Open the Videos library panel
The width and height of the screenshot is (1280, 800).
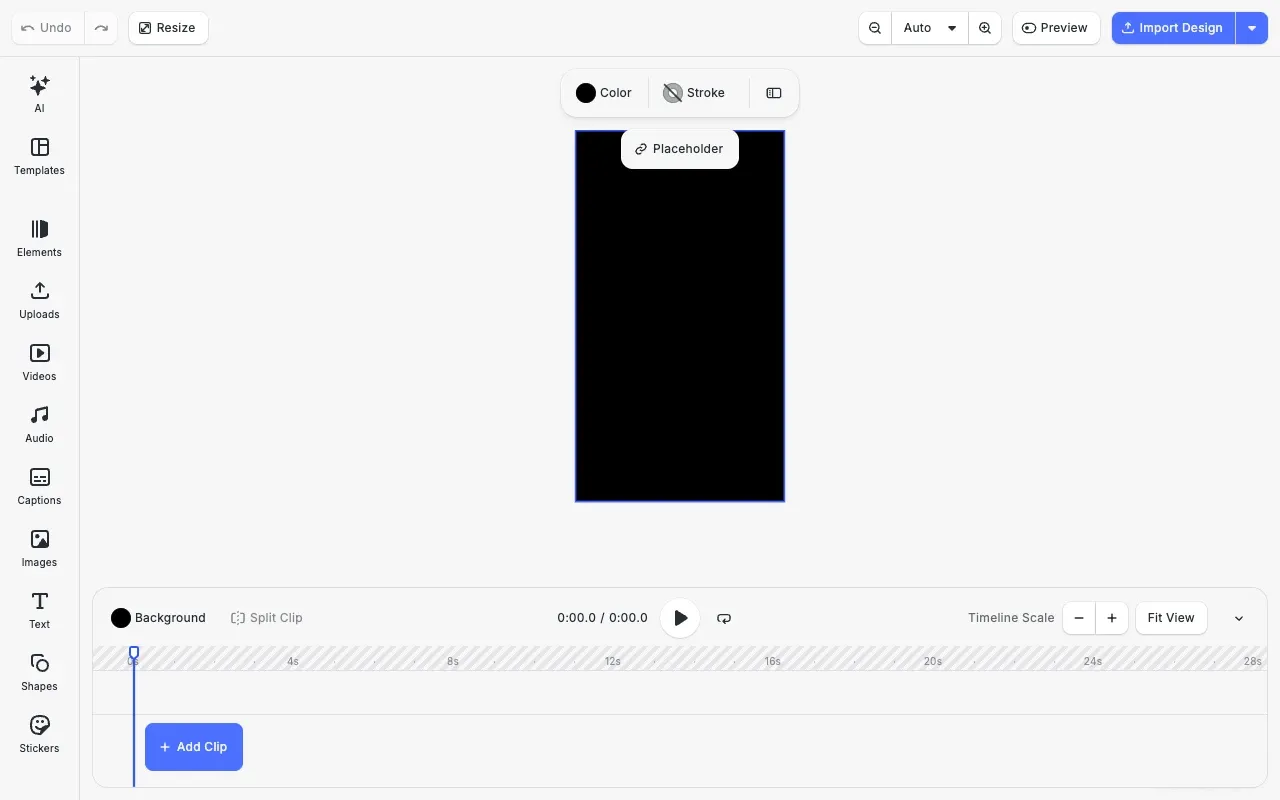(x=39, y=361)
